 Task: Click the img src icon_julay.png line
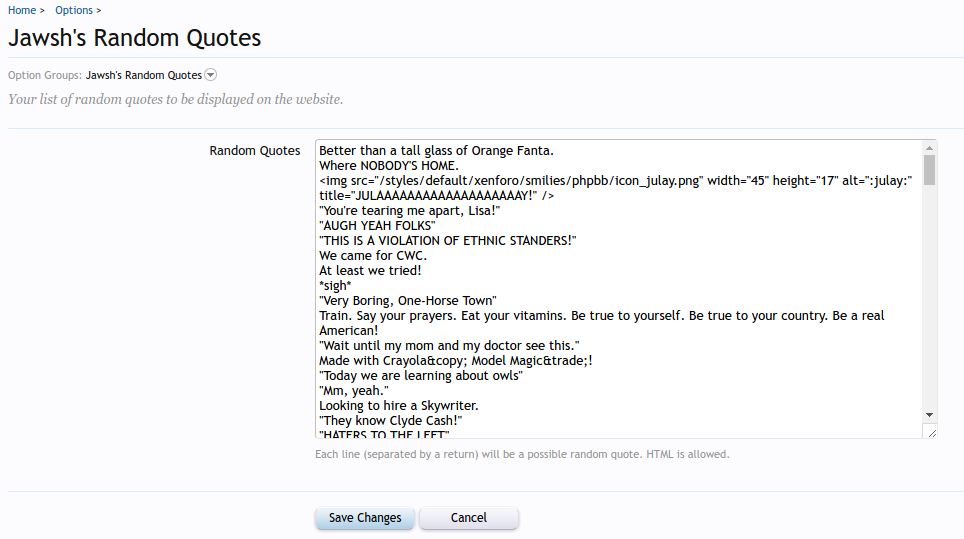[x=615, y=188]
